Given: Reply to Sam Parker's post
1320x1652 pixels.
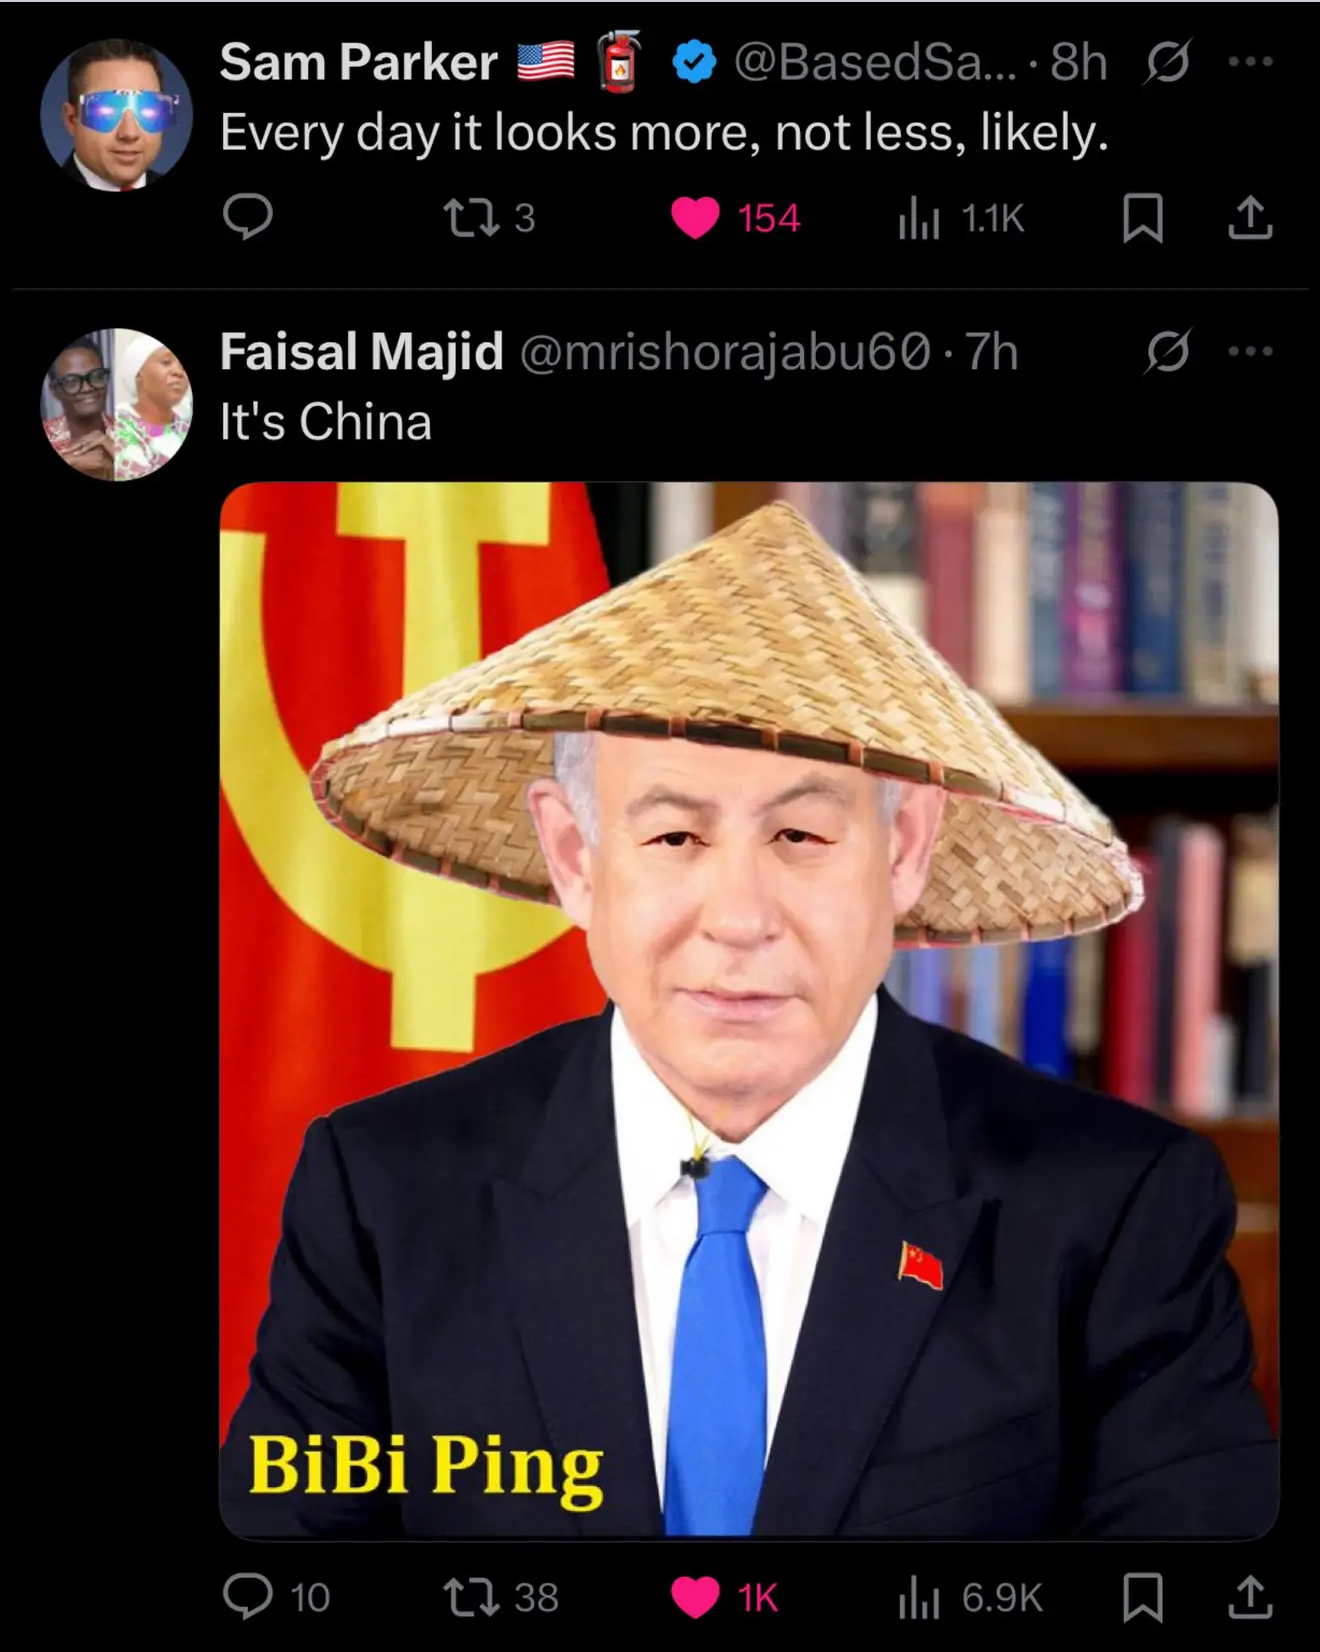Looking at the screenshot, I should pos(247,217).
